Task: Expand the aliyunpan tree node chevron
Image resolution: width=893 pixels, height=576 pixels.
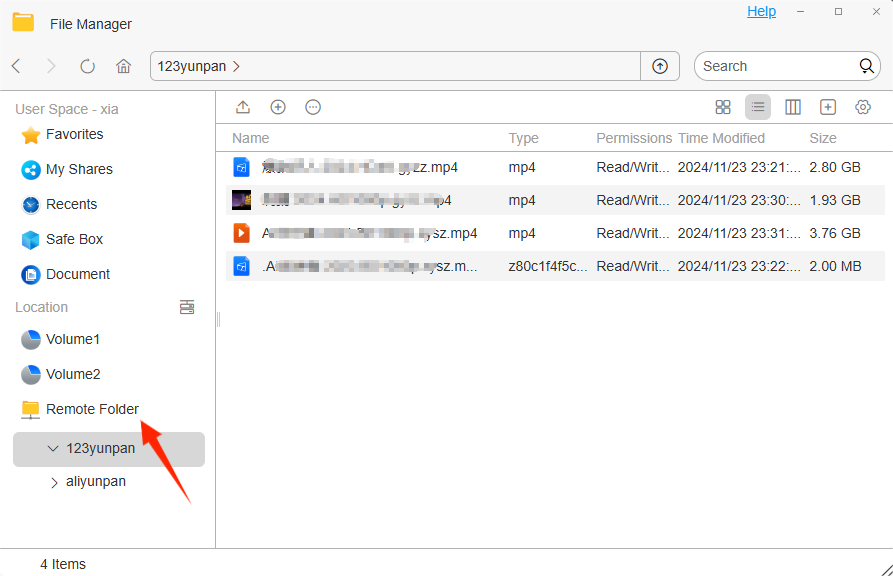Action: click(54, 483)
